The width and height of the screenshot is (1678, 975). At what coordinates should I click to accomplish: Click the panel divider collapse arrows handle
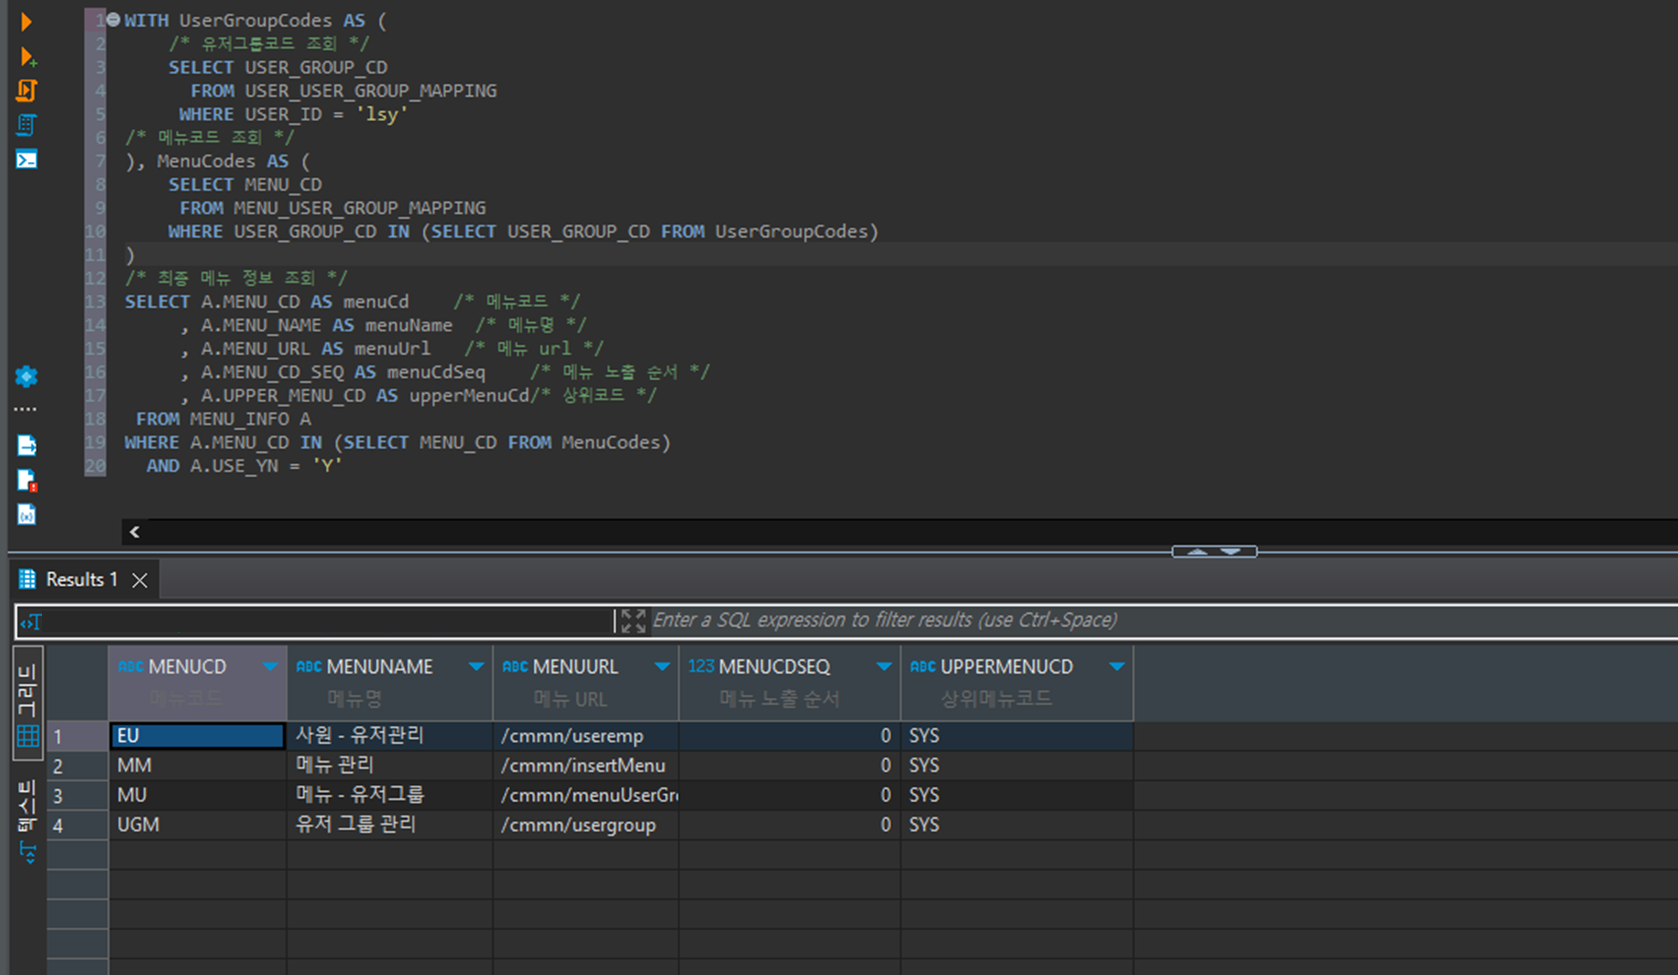(x=1214, y=552)
